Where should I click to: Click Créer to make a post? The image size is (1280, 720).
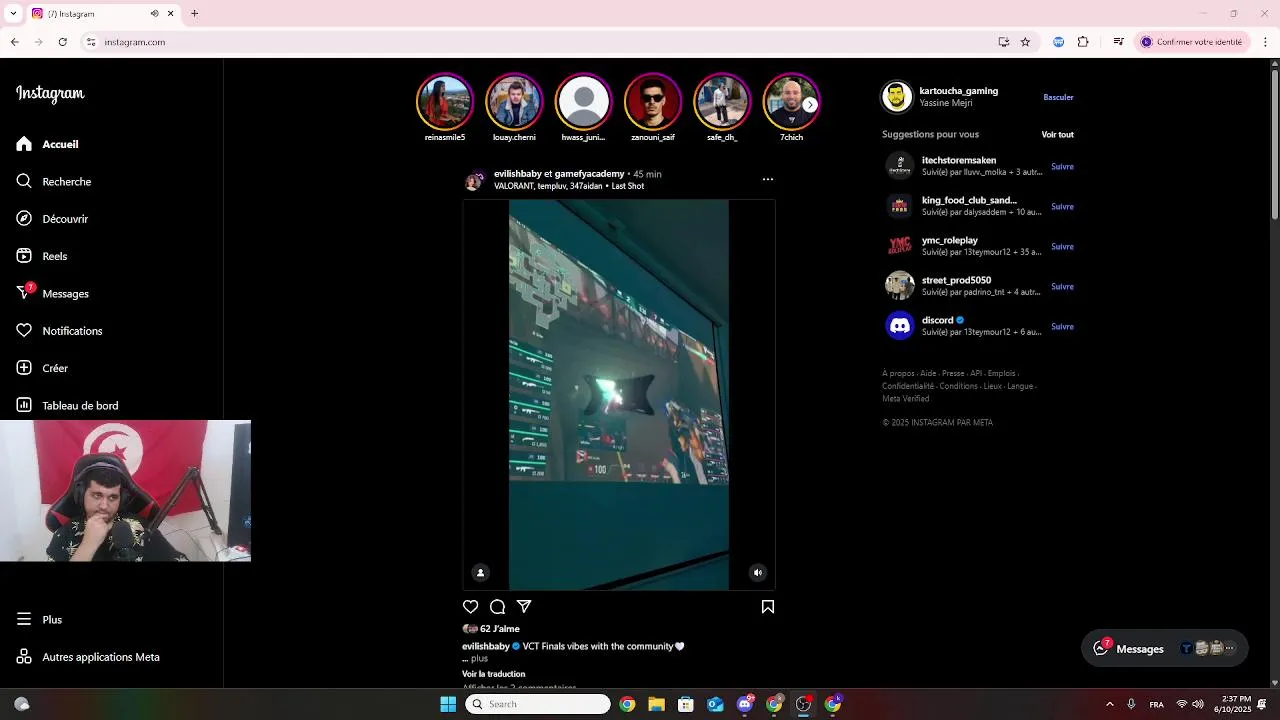click(x=42, y=368)
